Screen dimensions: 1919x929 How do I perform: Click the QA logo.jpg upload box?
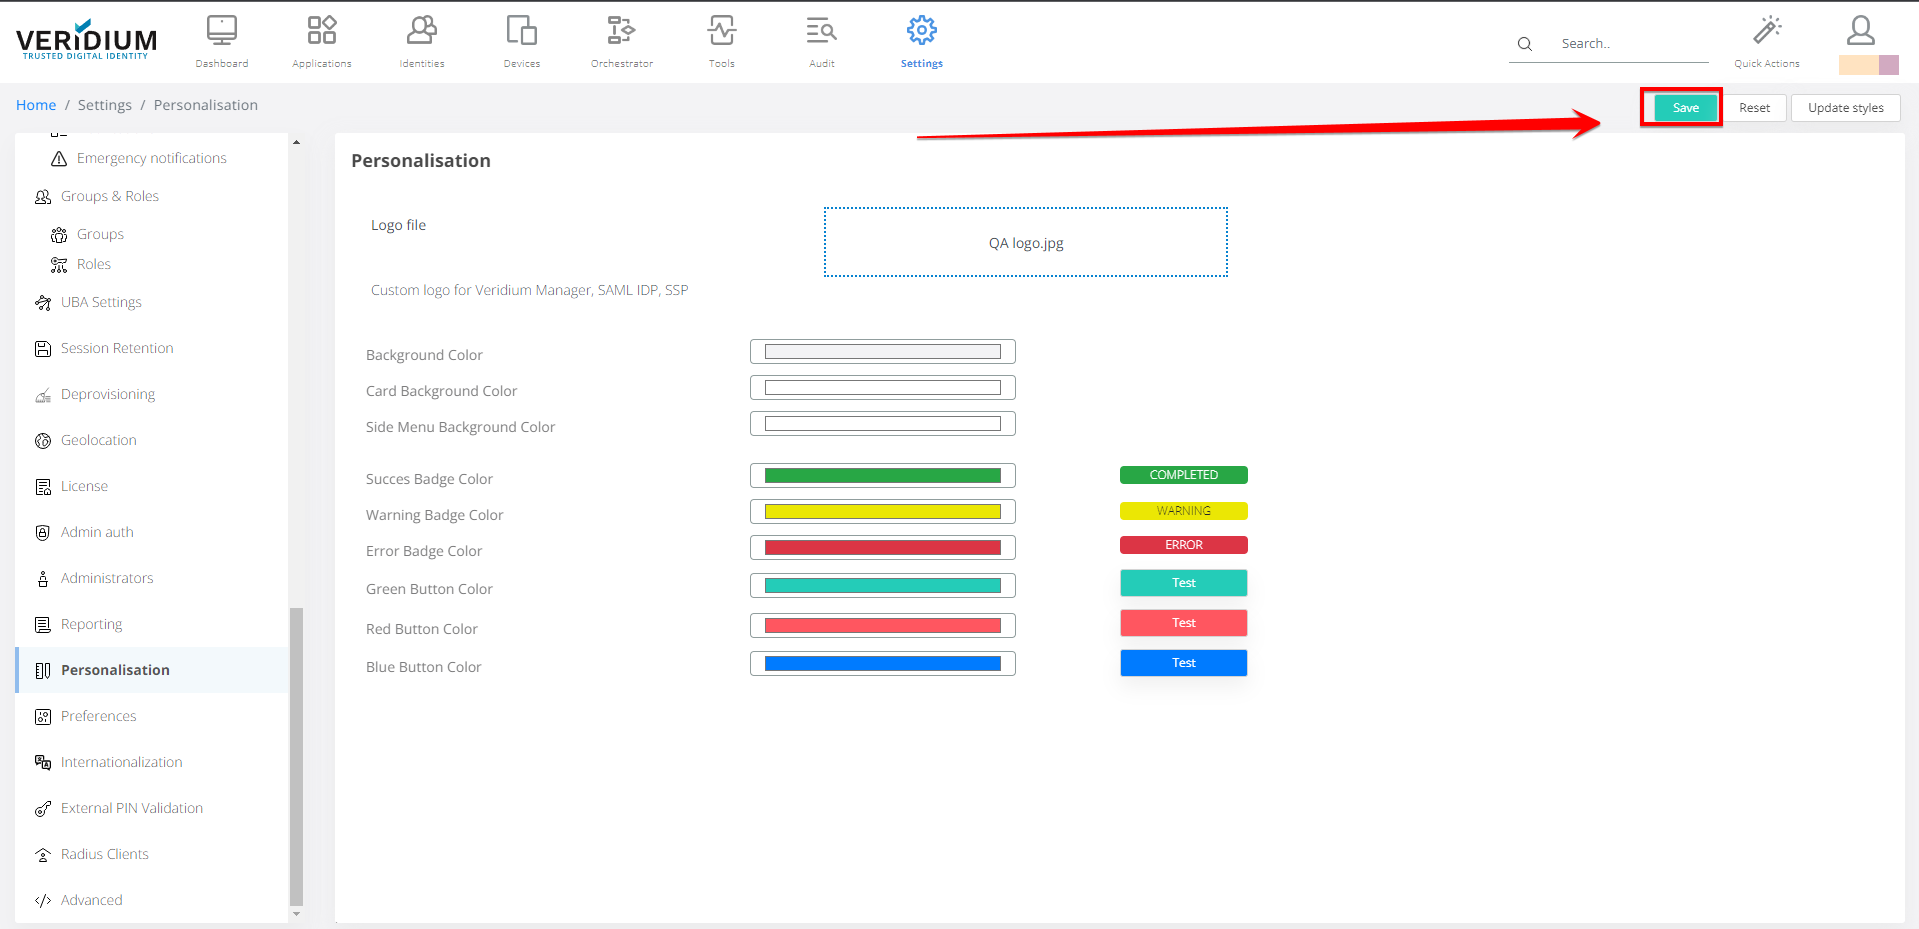[x=1025, y=243]
